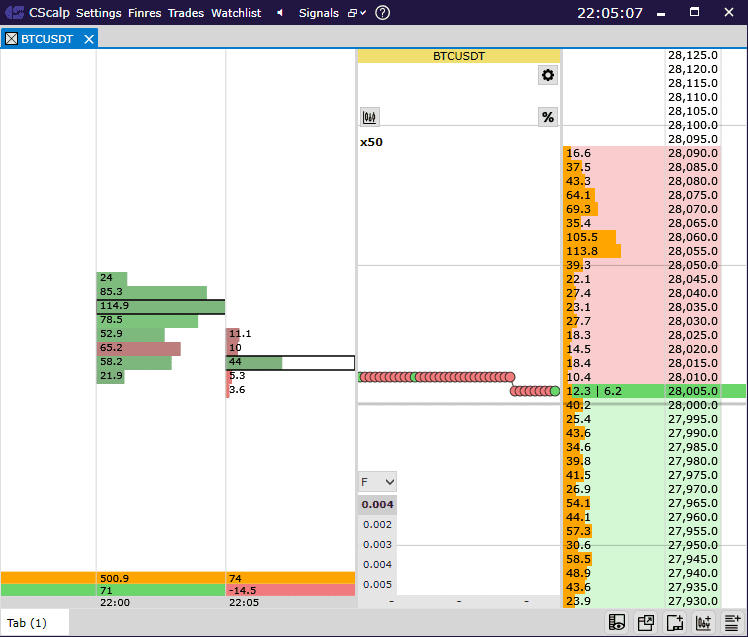Click the 28,005.0 current price row
This screenshot has height=637, width=748.
click(693, 391)
